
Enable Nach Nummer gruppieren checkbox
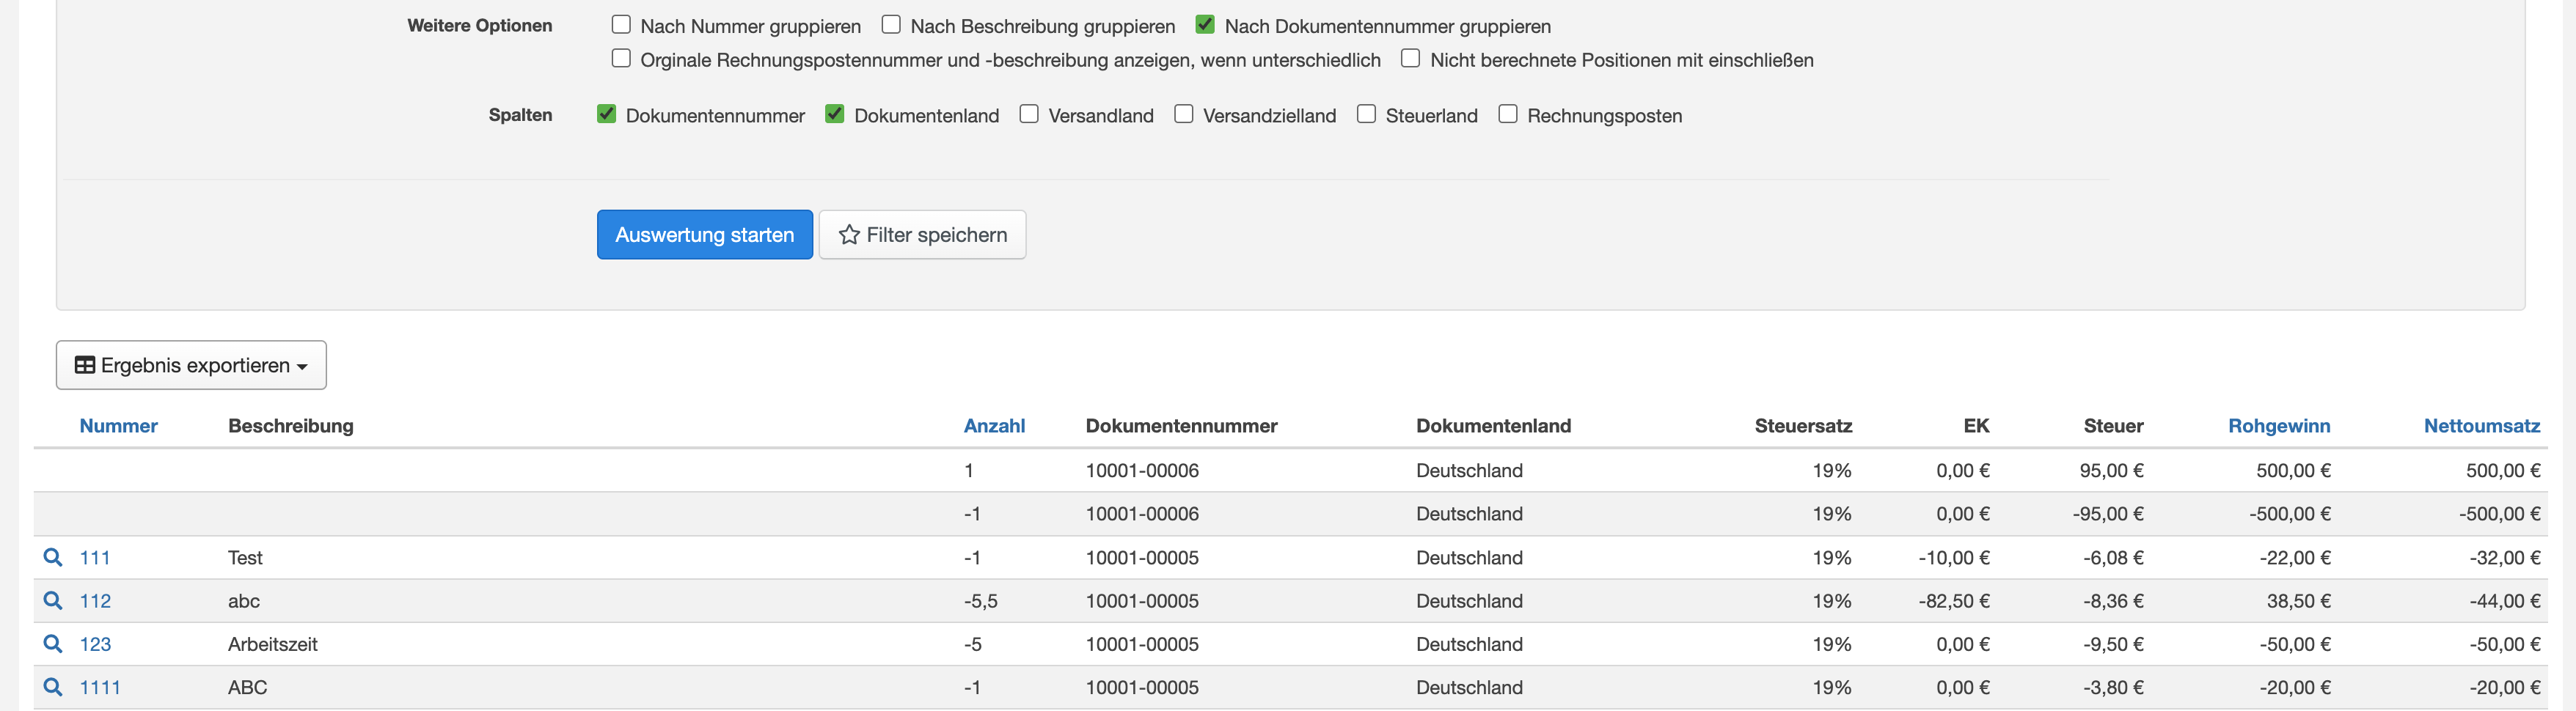coord(621,24)
